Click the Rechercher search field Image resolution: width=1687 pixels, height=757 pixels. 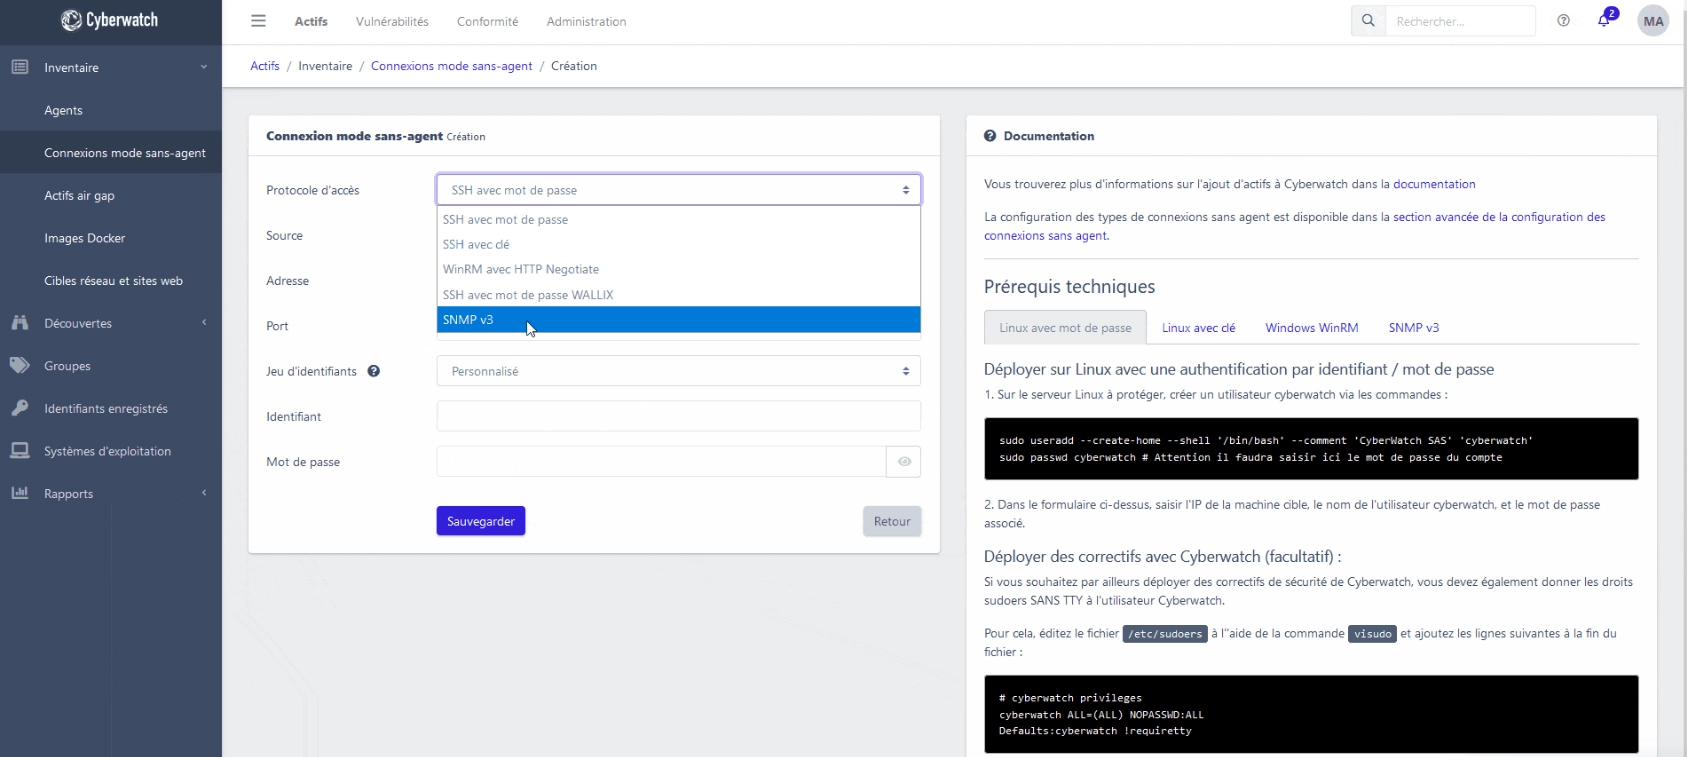pos(1460,21)
